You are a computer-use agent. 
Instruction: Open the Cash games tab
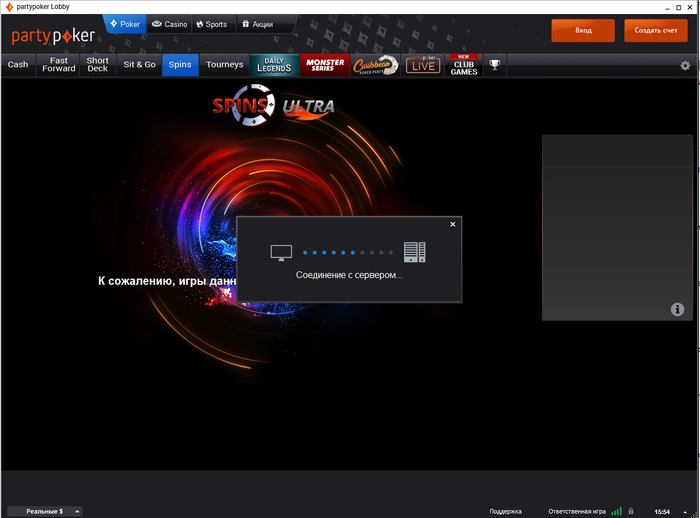coord(18,65)
